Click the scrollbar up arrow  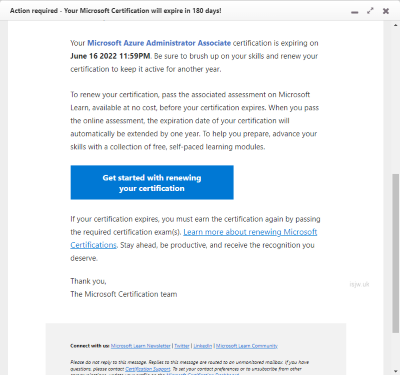coord(396,25)
